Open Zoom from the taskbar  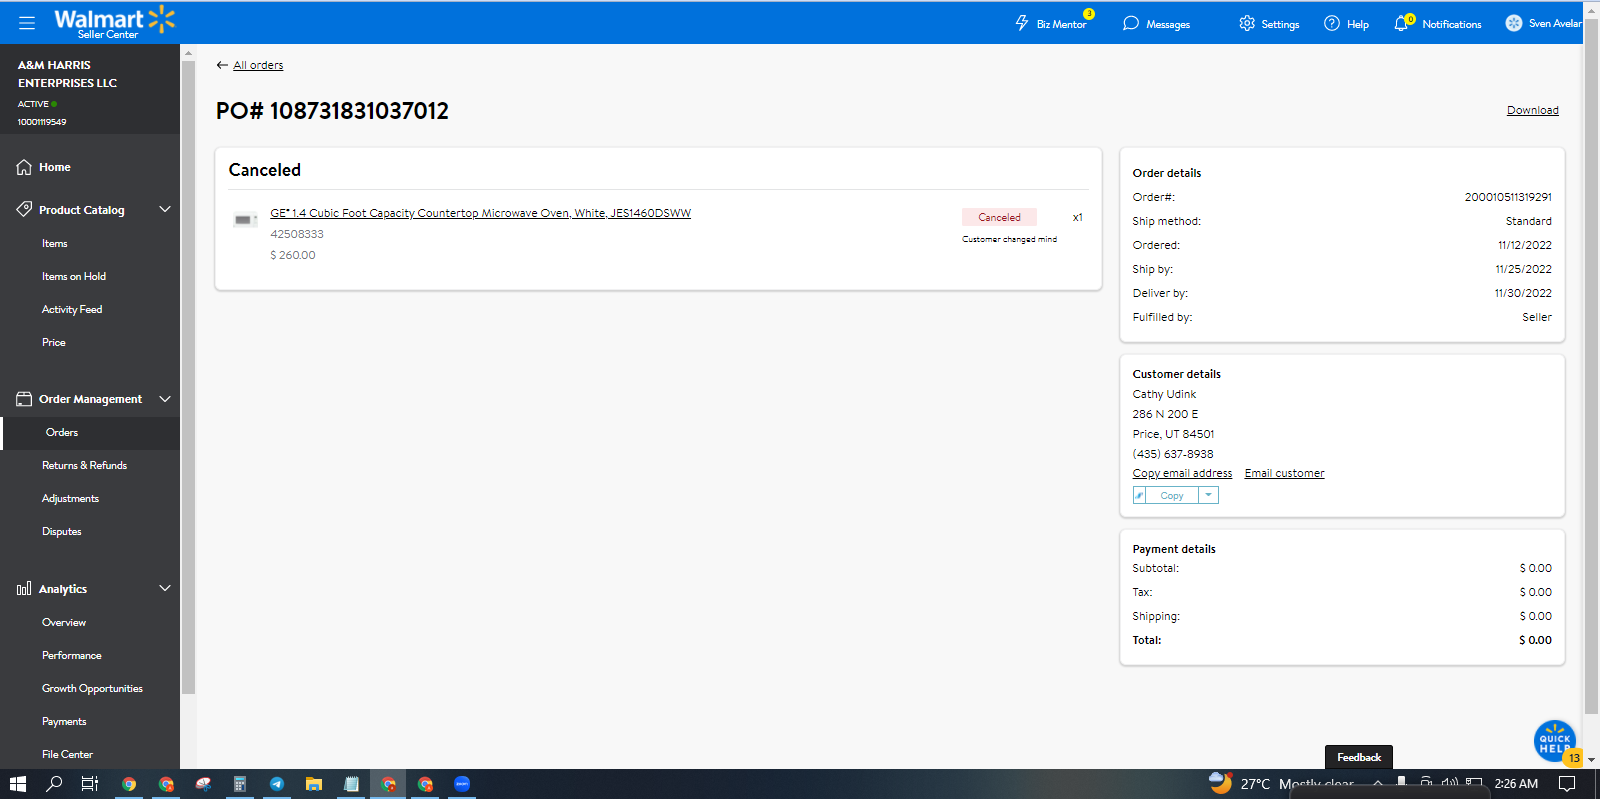pyautogui.click(x=462, y=784)
